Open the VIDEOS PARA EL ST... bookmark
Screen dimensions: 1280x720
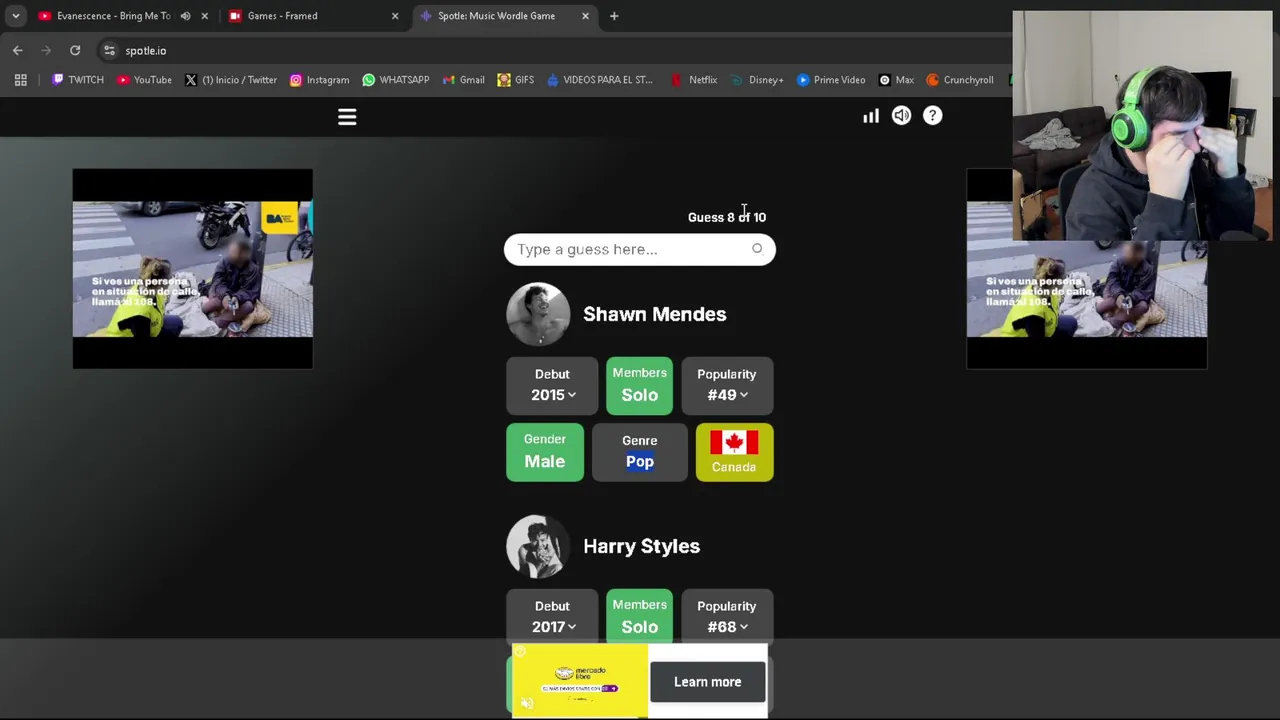(x=598, y=80)
